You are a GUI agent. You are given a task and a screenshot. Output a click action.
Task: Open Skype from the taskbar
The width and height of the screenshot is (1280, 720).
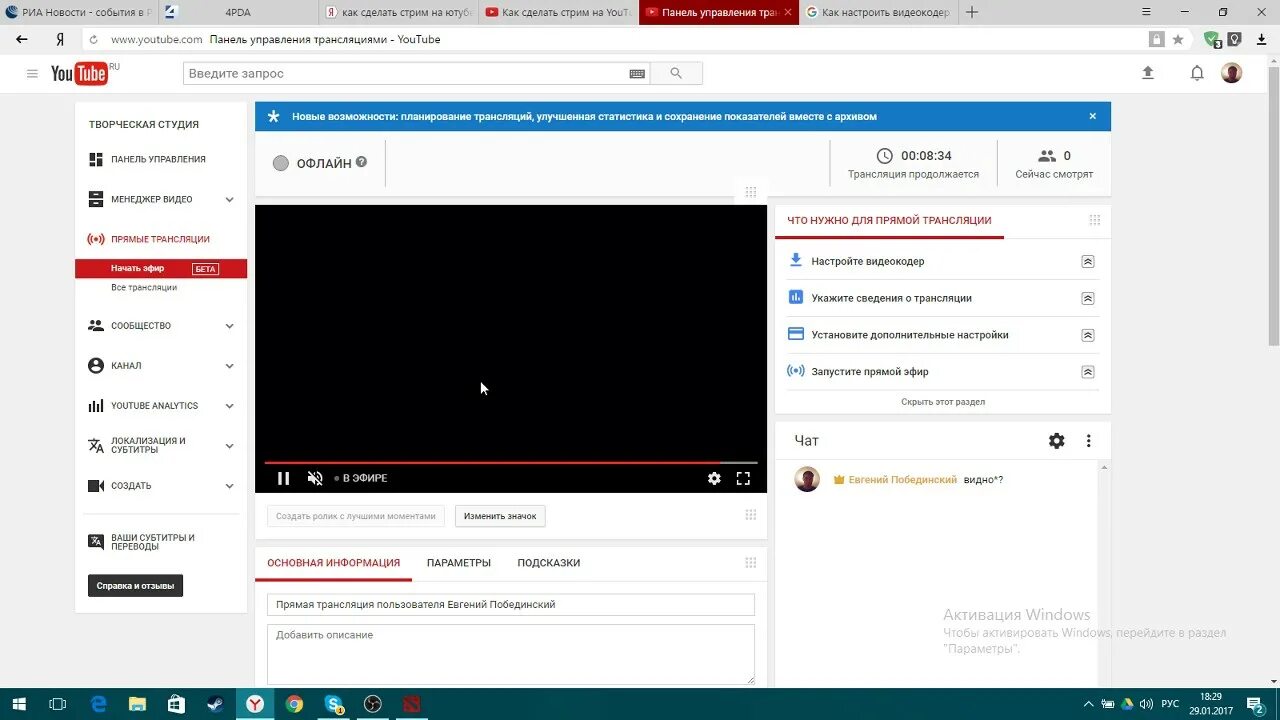pos(334,704)
